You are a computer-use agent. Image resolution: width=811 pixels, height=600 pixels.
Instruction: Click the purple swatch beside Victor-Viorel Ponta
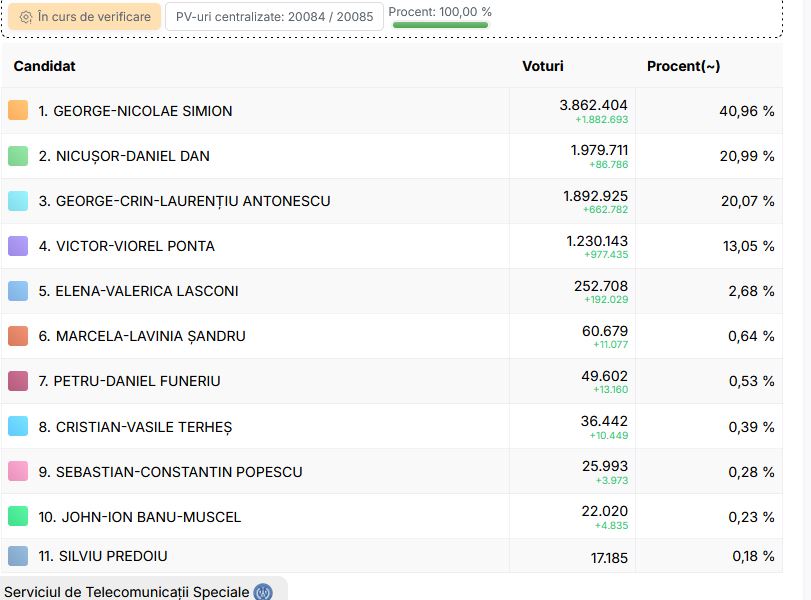18,246
